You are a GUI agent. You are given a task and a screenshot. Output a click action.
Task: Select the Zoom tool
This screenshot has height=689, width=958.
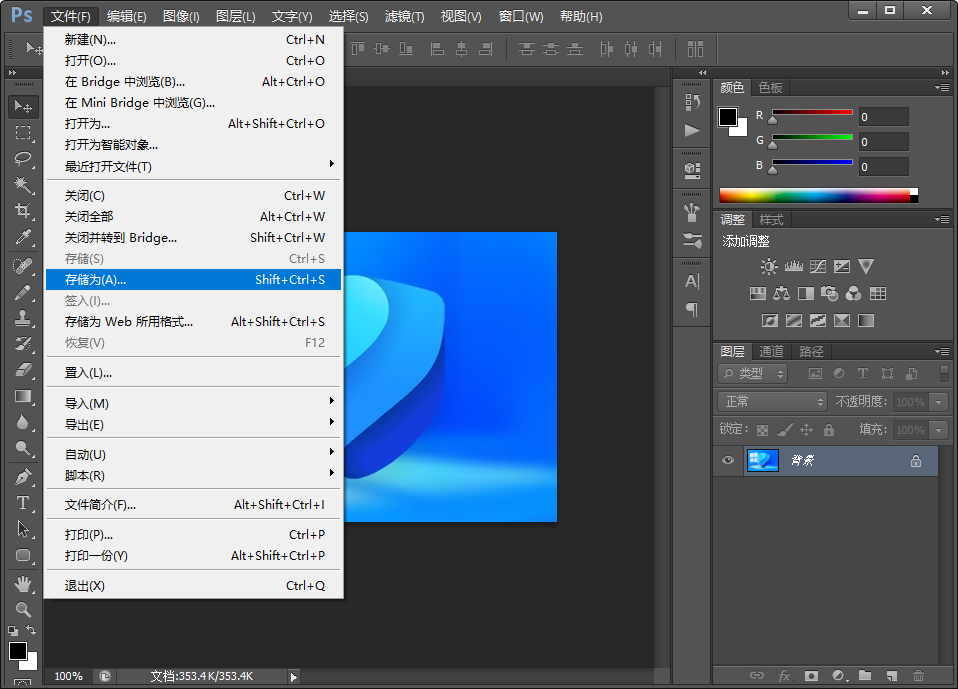[x=23, y=609]
